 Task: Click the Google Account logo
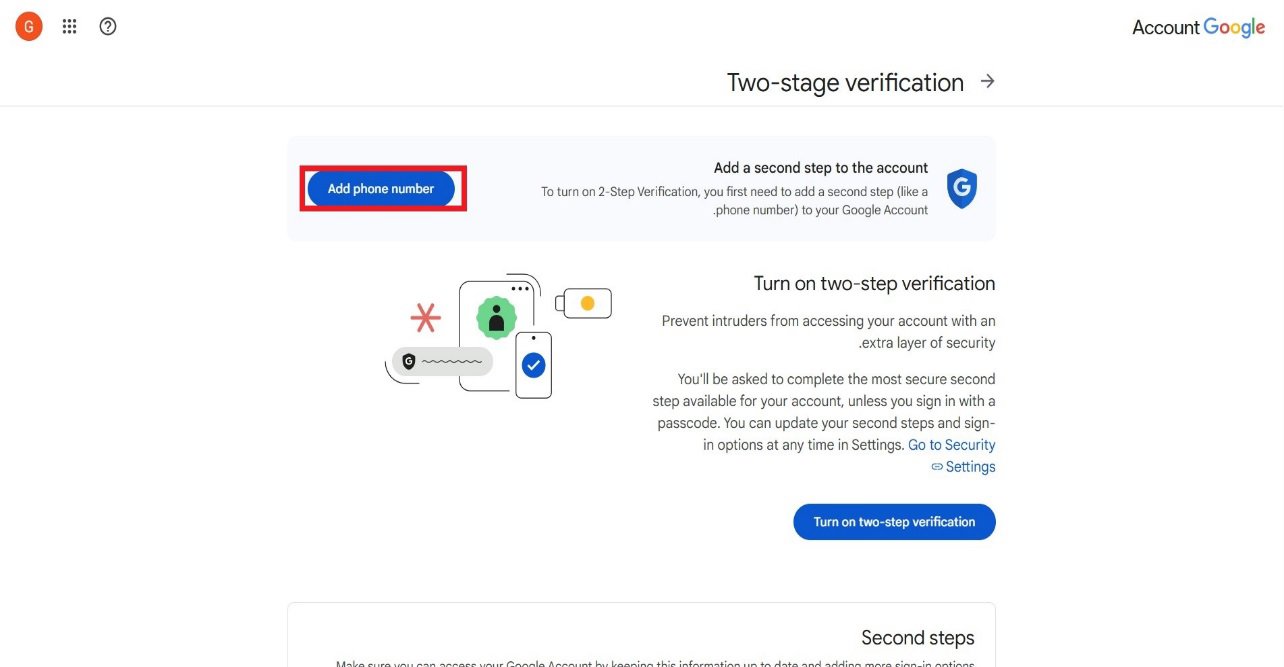pos(1198,28)
